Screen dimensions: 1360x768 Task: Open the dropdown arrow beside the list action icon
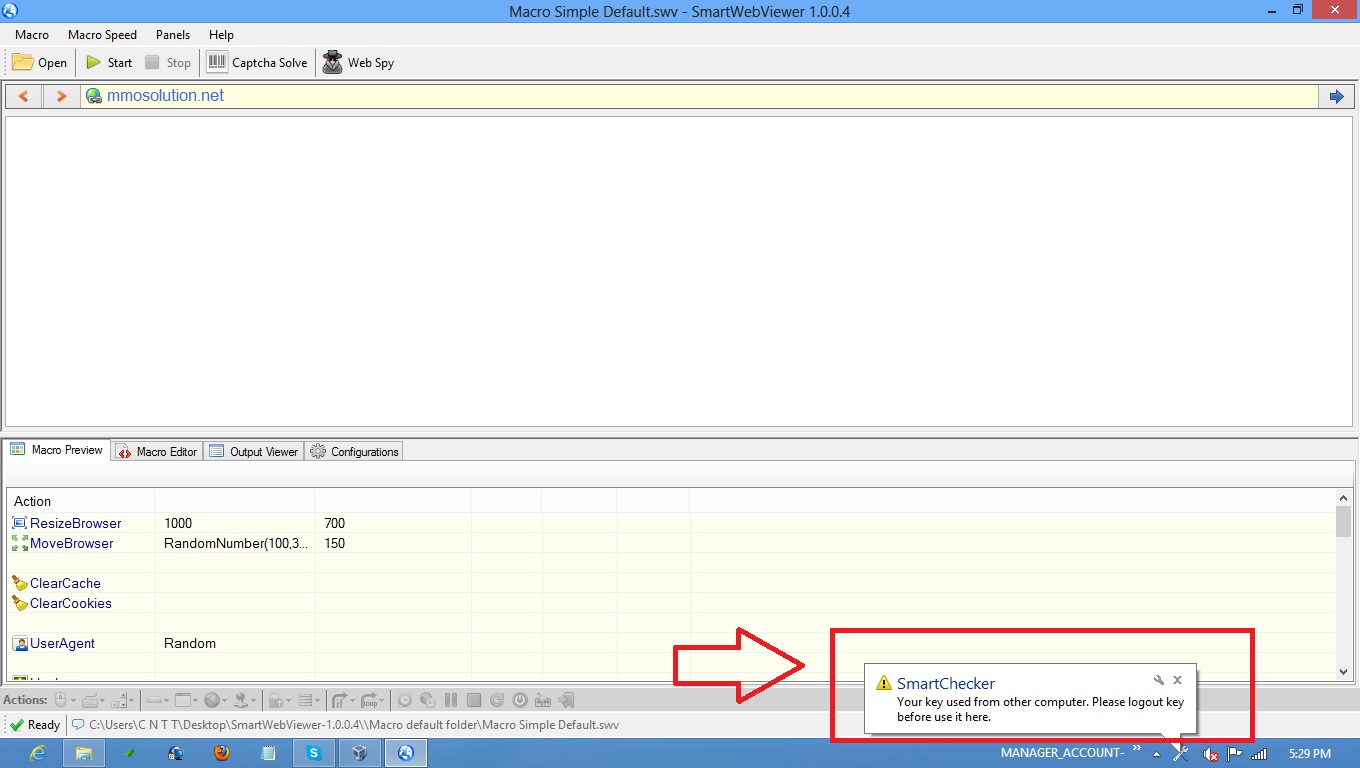click(x=318, y=701)
